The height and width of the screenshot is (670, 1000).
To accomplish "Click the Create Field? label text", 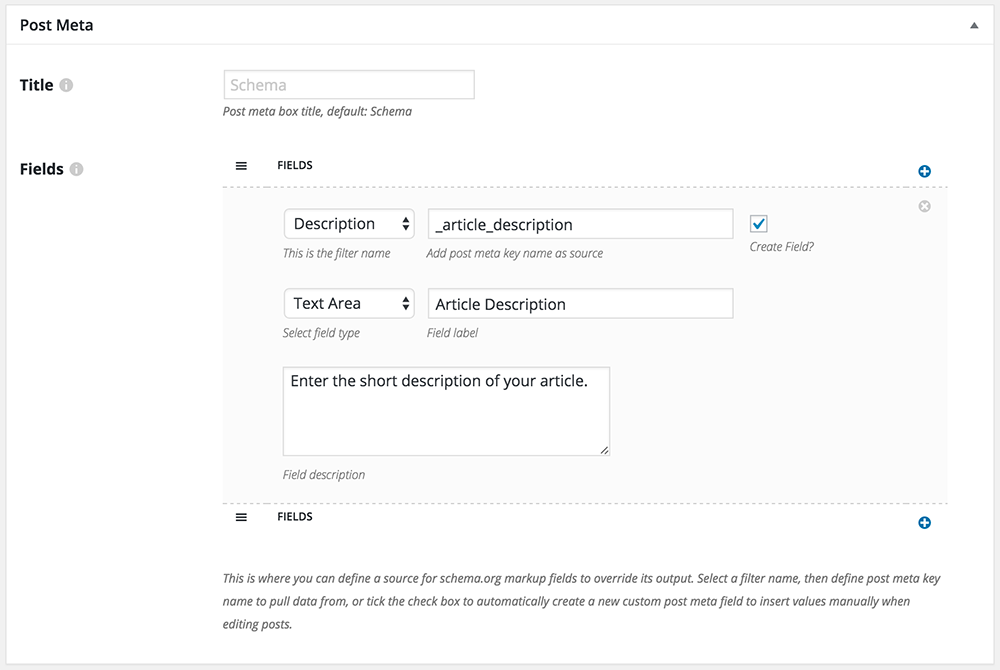I will pos(781,246).
